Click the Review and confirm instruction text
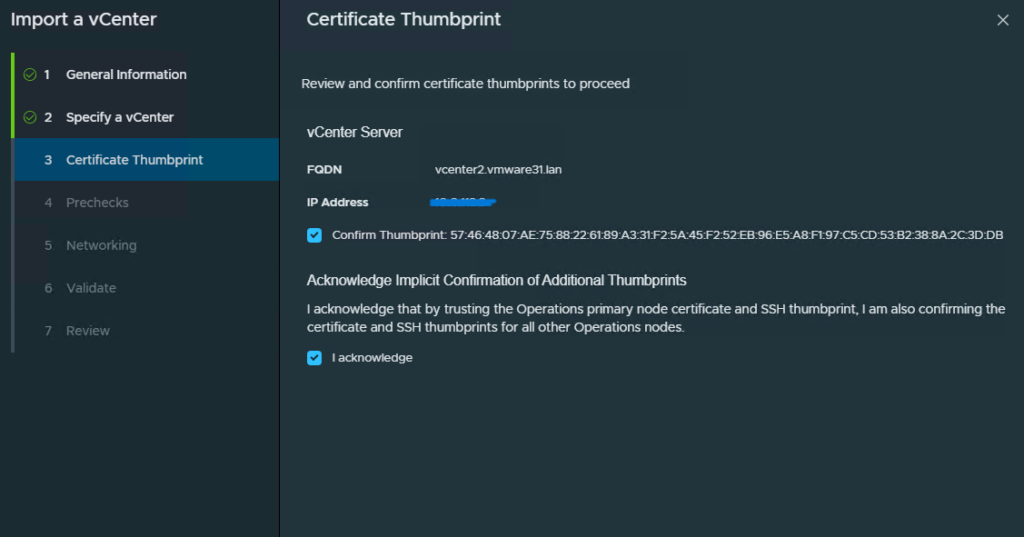1024x537 pixels. (x=465, y=84)
